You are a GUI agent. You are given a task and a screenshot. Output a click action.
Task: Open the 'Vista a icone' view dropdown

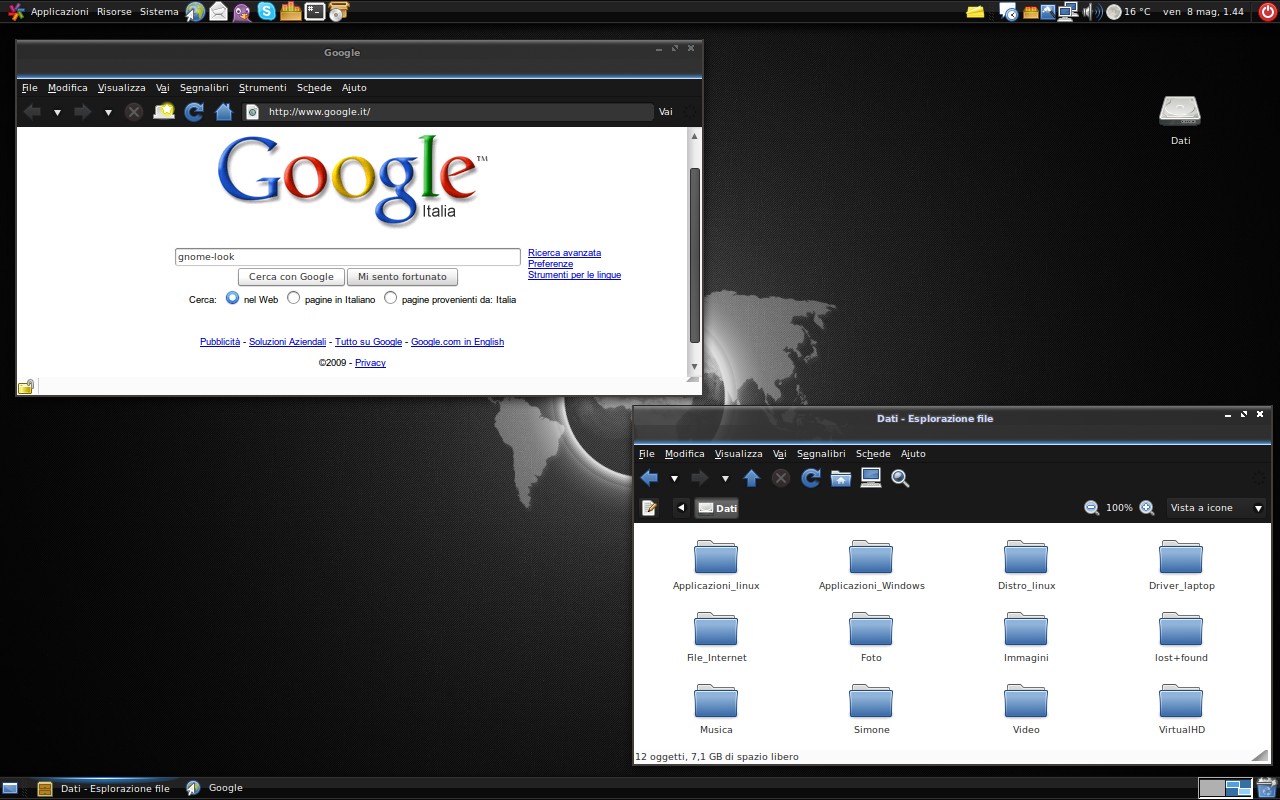point(1216,508)
